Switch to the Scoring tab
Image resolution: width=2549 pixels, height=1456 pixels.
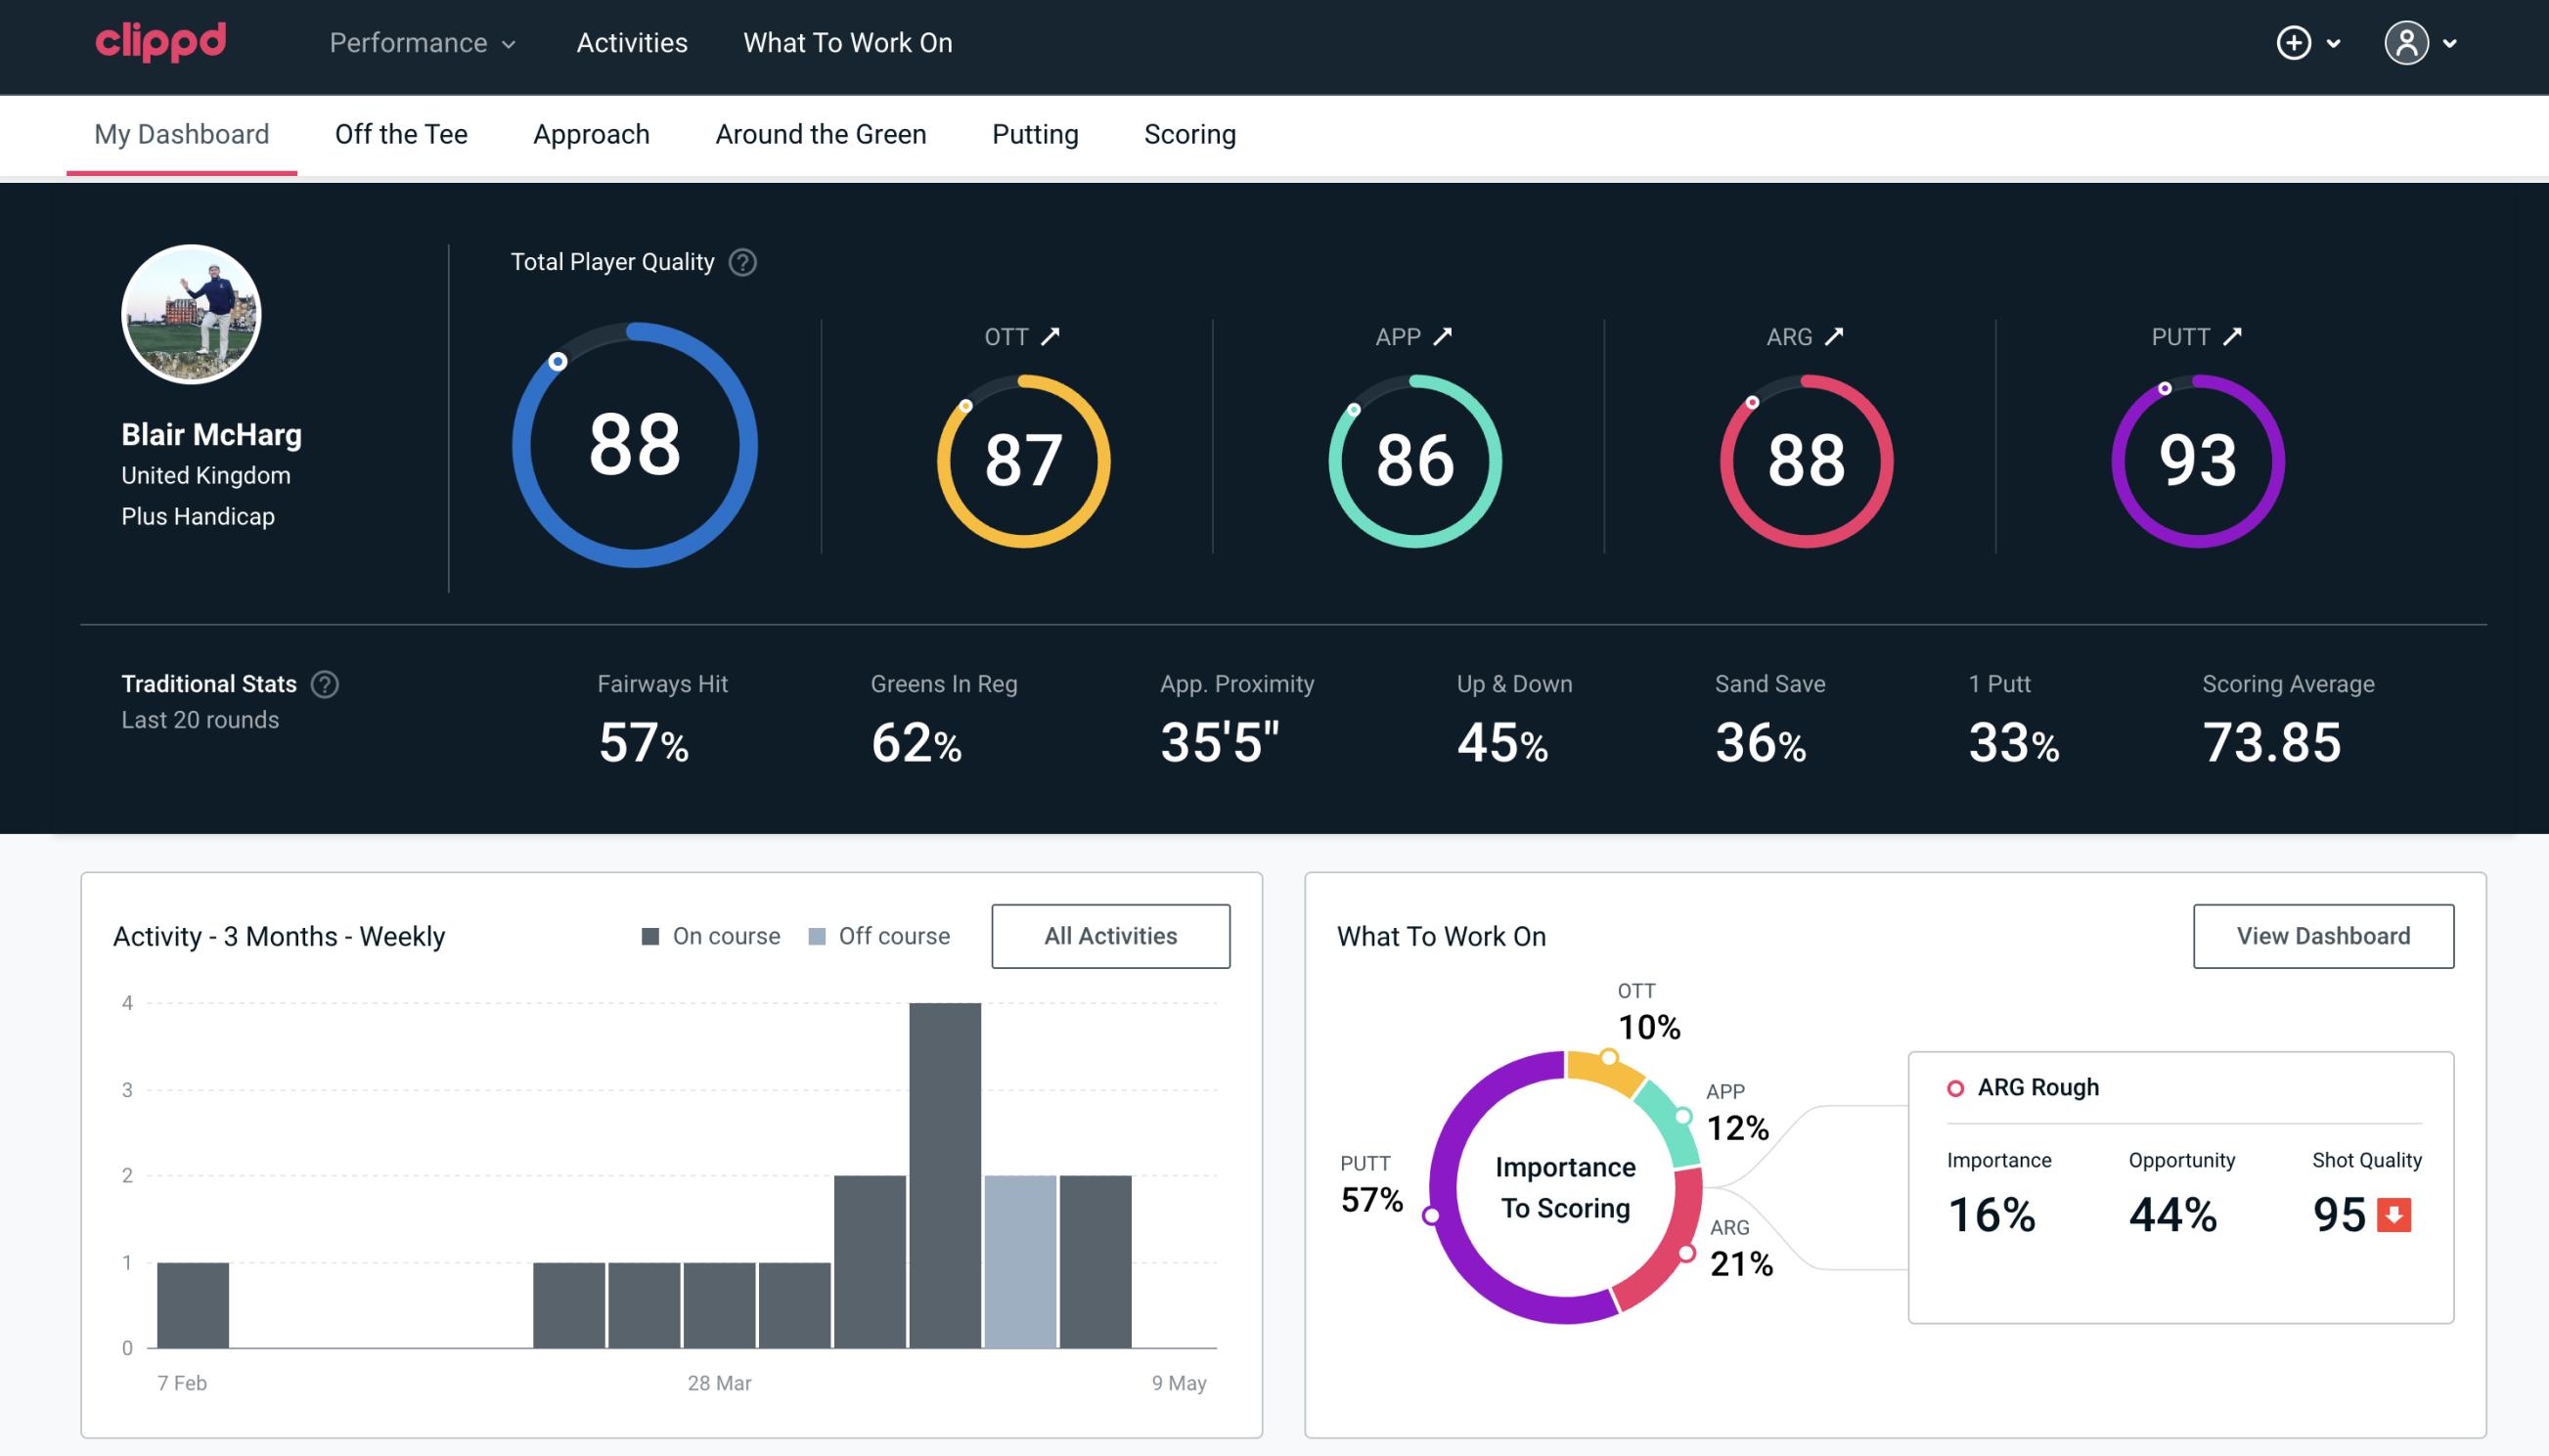tap(1188, 133)
